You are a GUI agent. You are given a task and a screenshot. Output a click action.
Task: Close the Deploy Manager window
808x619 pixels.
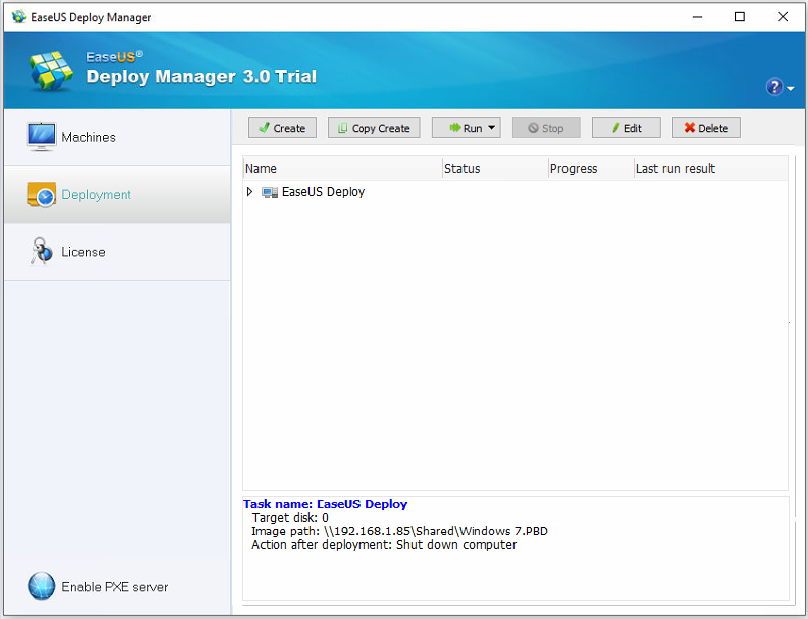pos(783,16)
